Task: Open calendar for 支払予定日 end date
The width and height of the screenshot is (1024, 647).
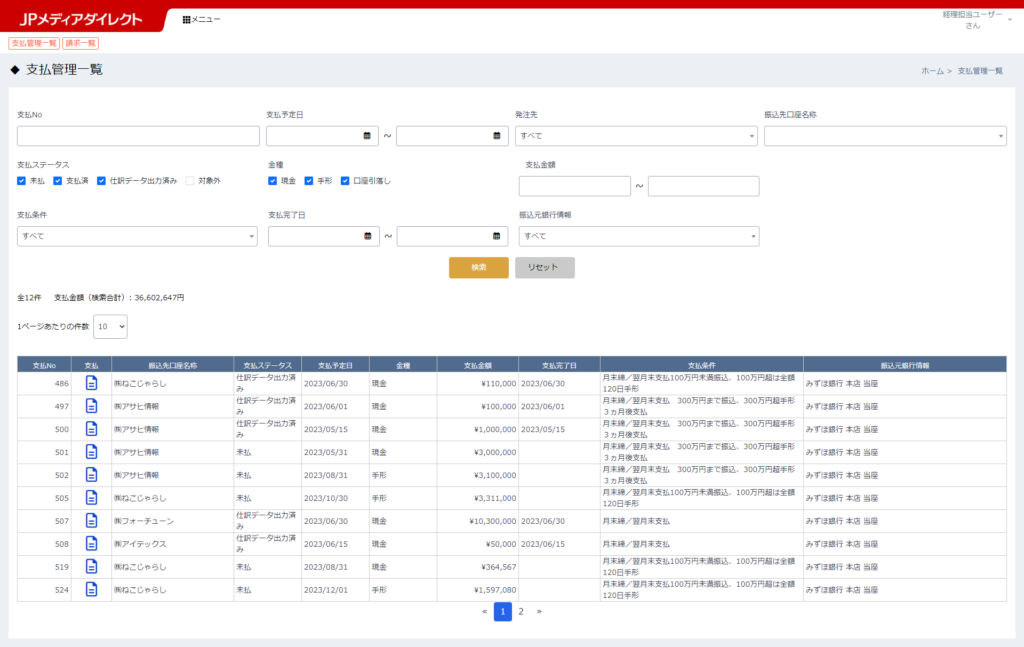Action: [496, 136]
